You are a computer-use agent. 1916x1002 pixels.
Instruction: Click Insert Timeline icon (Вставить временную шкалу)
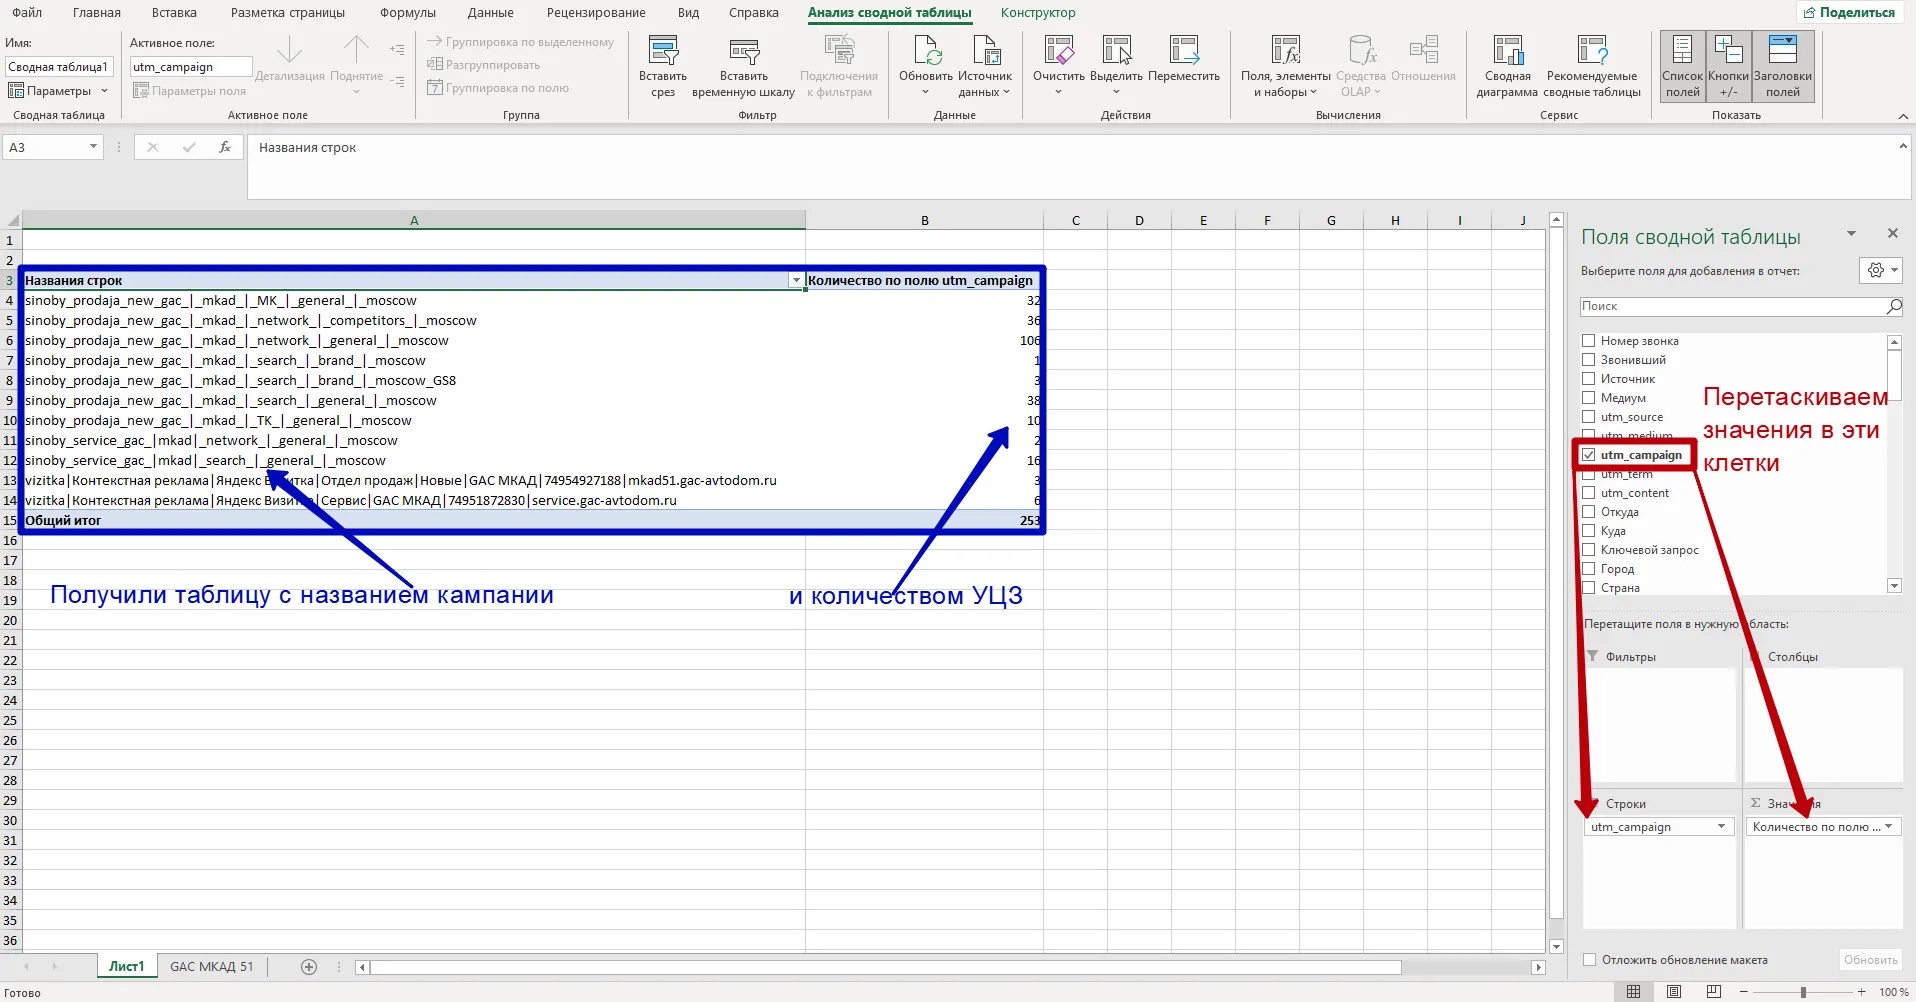click(743, 52)
